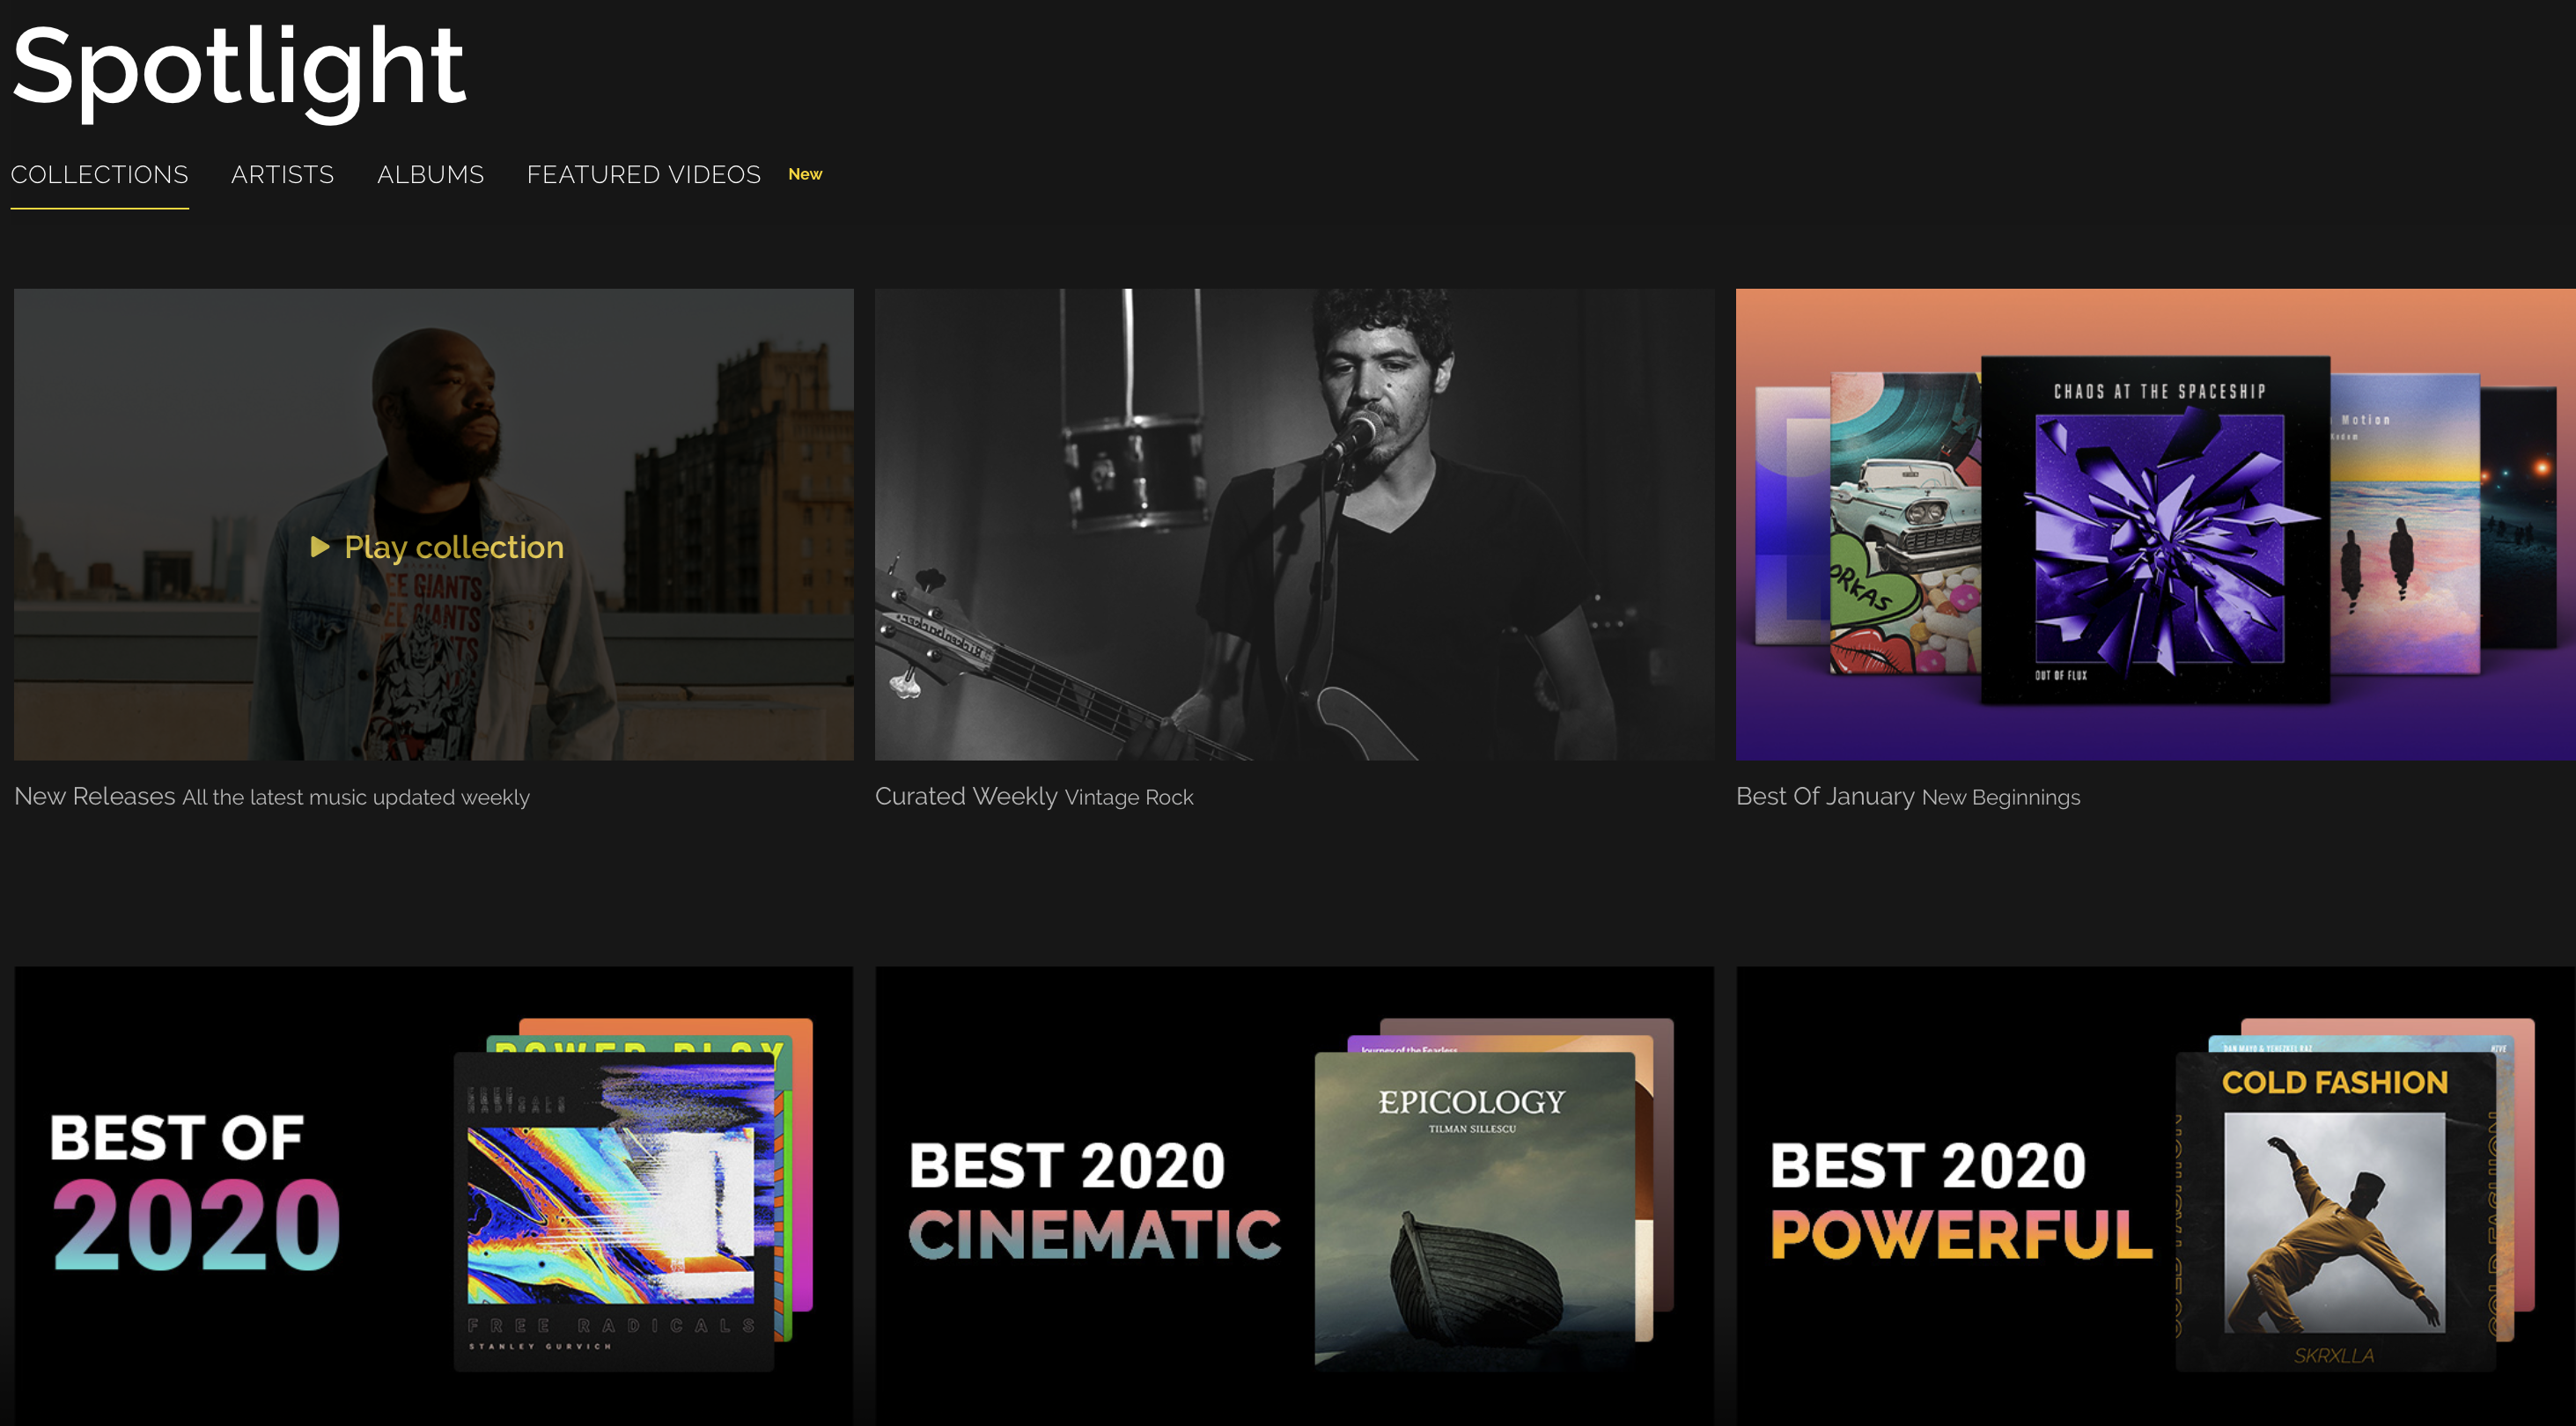Click the yellow New badge

point(805,174)
